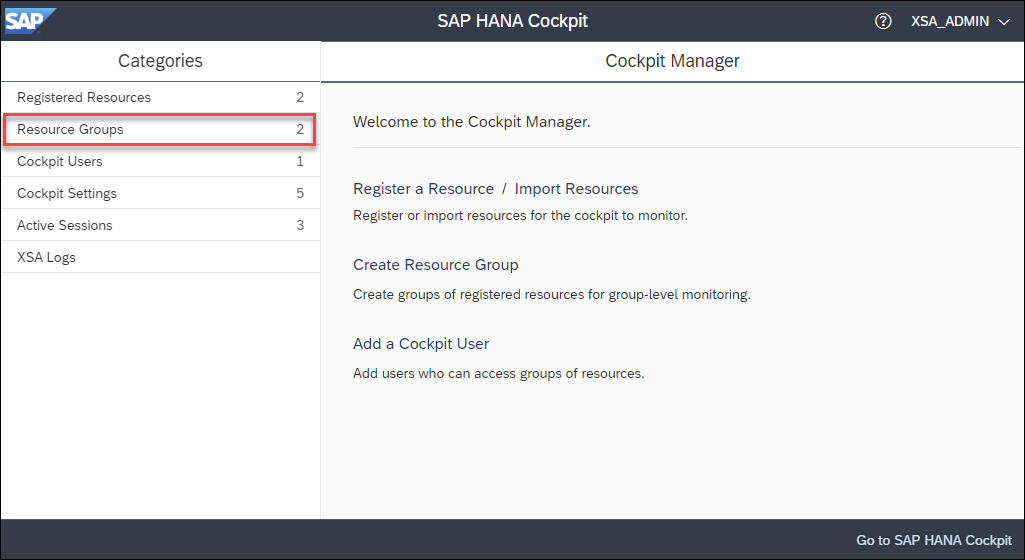The height and width of the screenshot is (560, 1025).
Task: Click "Add users who can access" description
Action: pyautogui.click(x=499, y=374)
